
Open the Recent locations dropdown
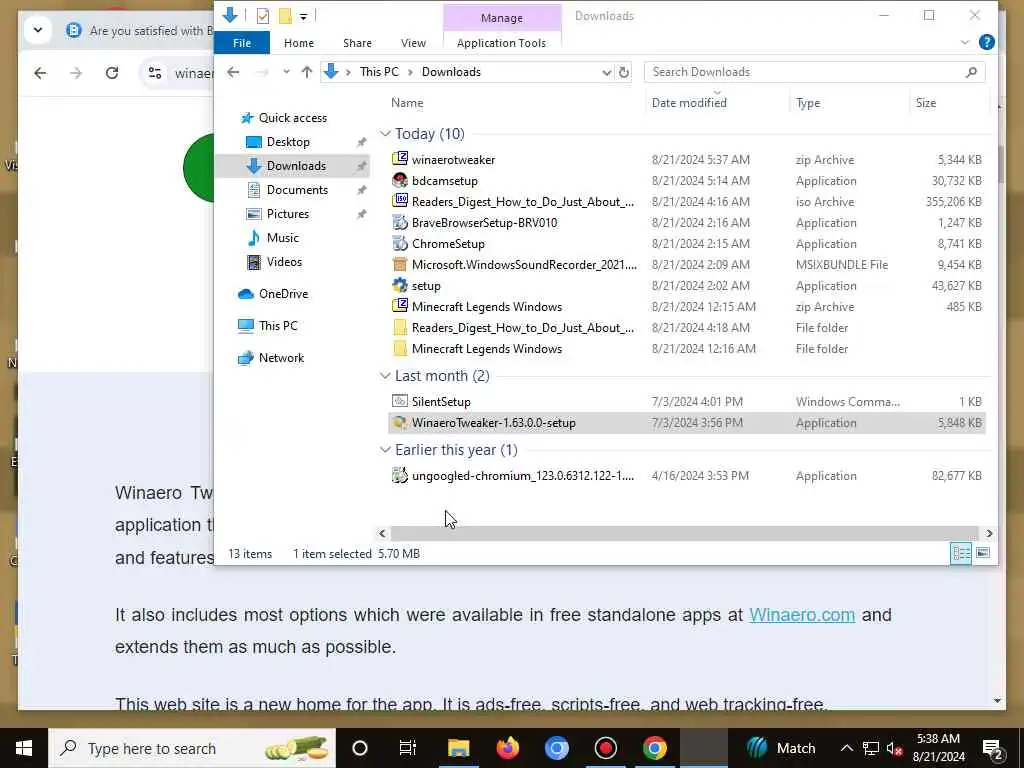click(x=286, y=72)
